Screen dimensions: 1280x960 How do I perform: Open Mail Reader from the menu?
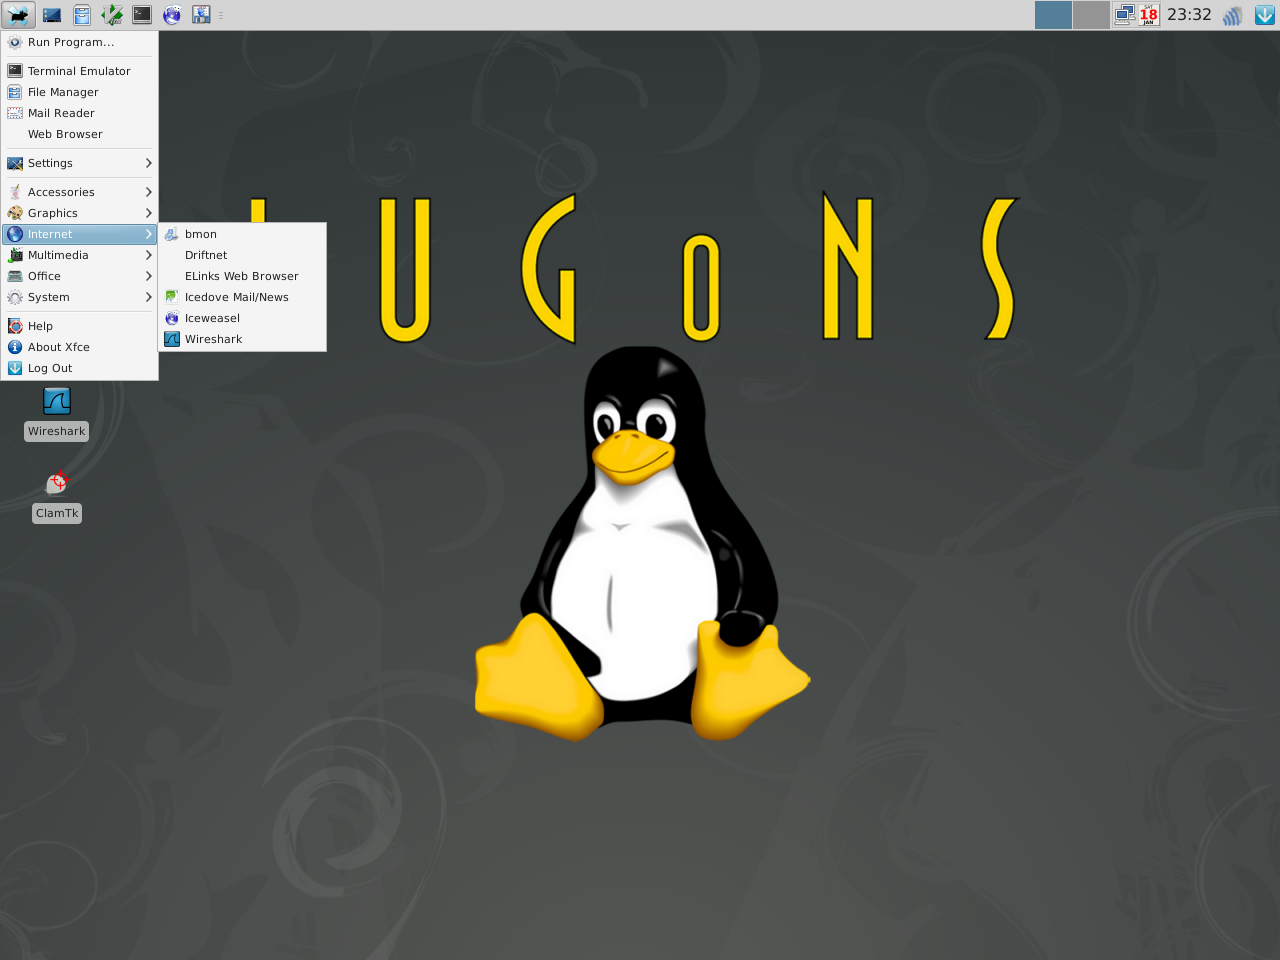(x=79, y=113)
